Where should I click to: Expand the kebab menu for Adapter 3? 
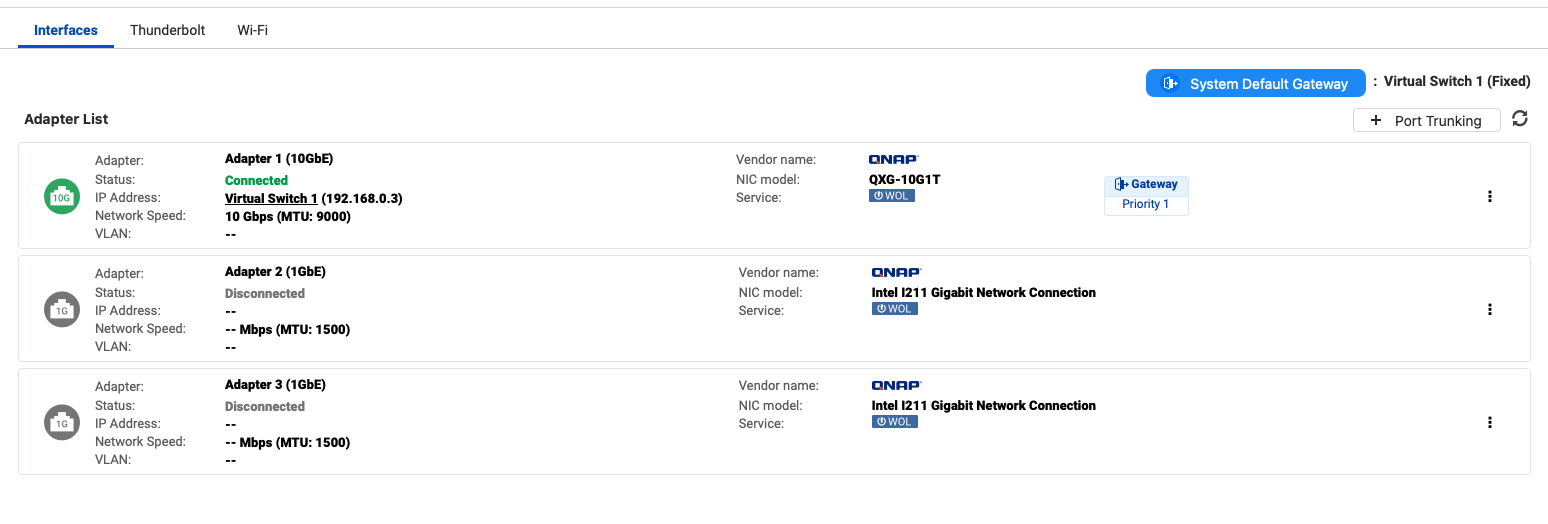coord(1490,422)
